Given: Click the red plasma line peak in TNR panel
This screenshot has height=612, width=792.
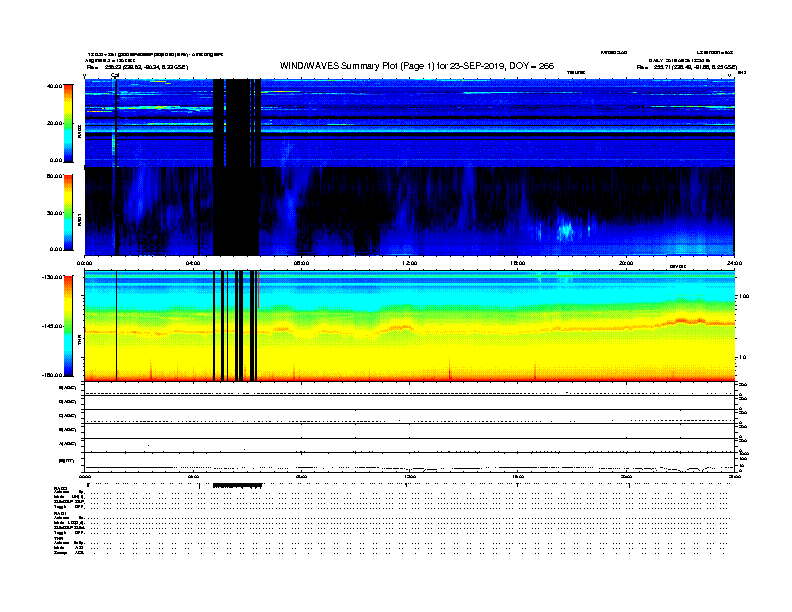Looking at the screenshot, I should pos(683,320).
